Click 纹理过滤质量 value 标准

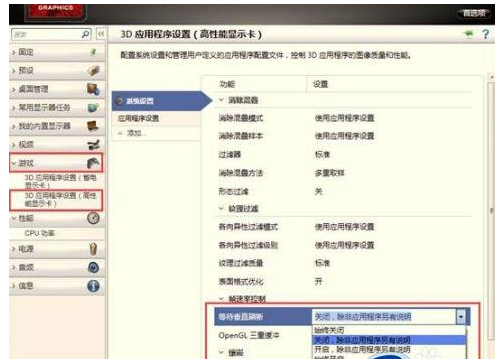(x=322, y=263)
